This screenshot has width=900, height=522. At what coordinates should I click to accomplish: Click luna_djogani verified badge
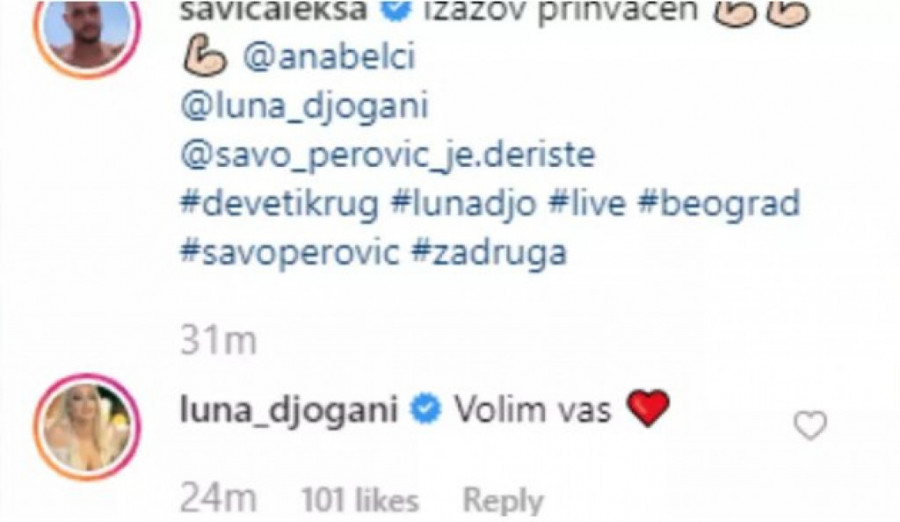[426, 410]
